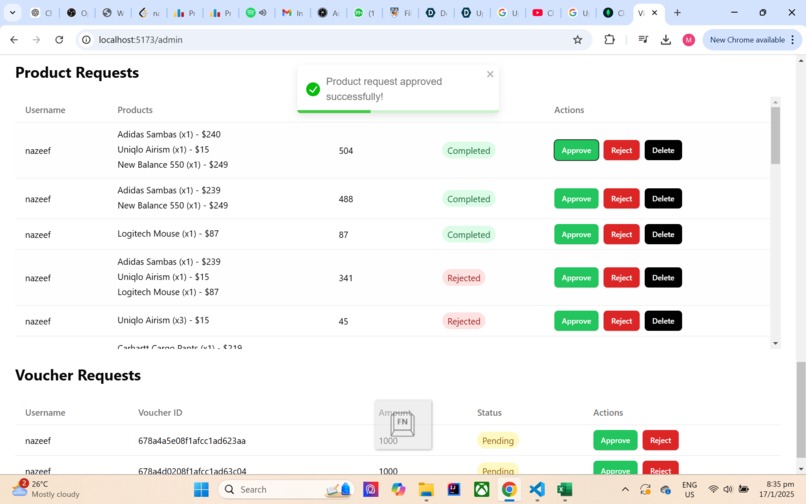
Task: Click the product requests table scrollbar thumb
Action: coord(775,135)
